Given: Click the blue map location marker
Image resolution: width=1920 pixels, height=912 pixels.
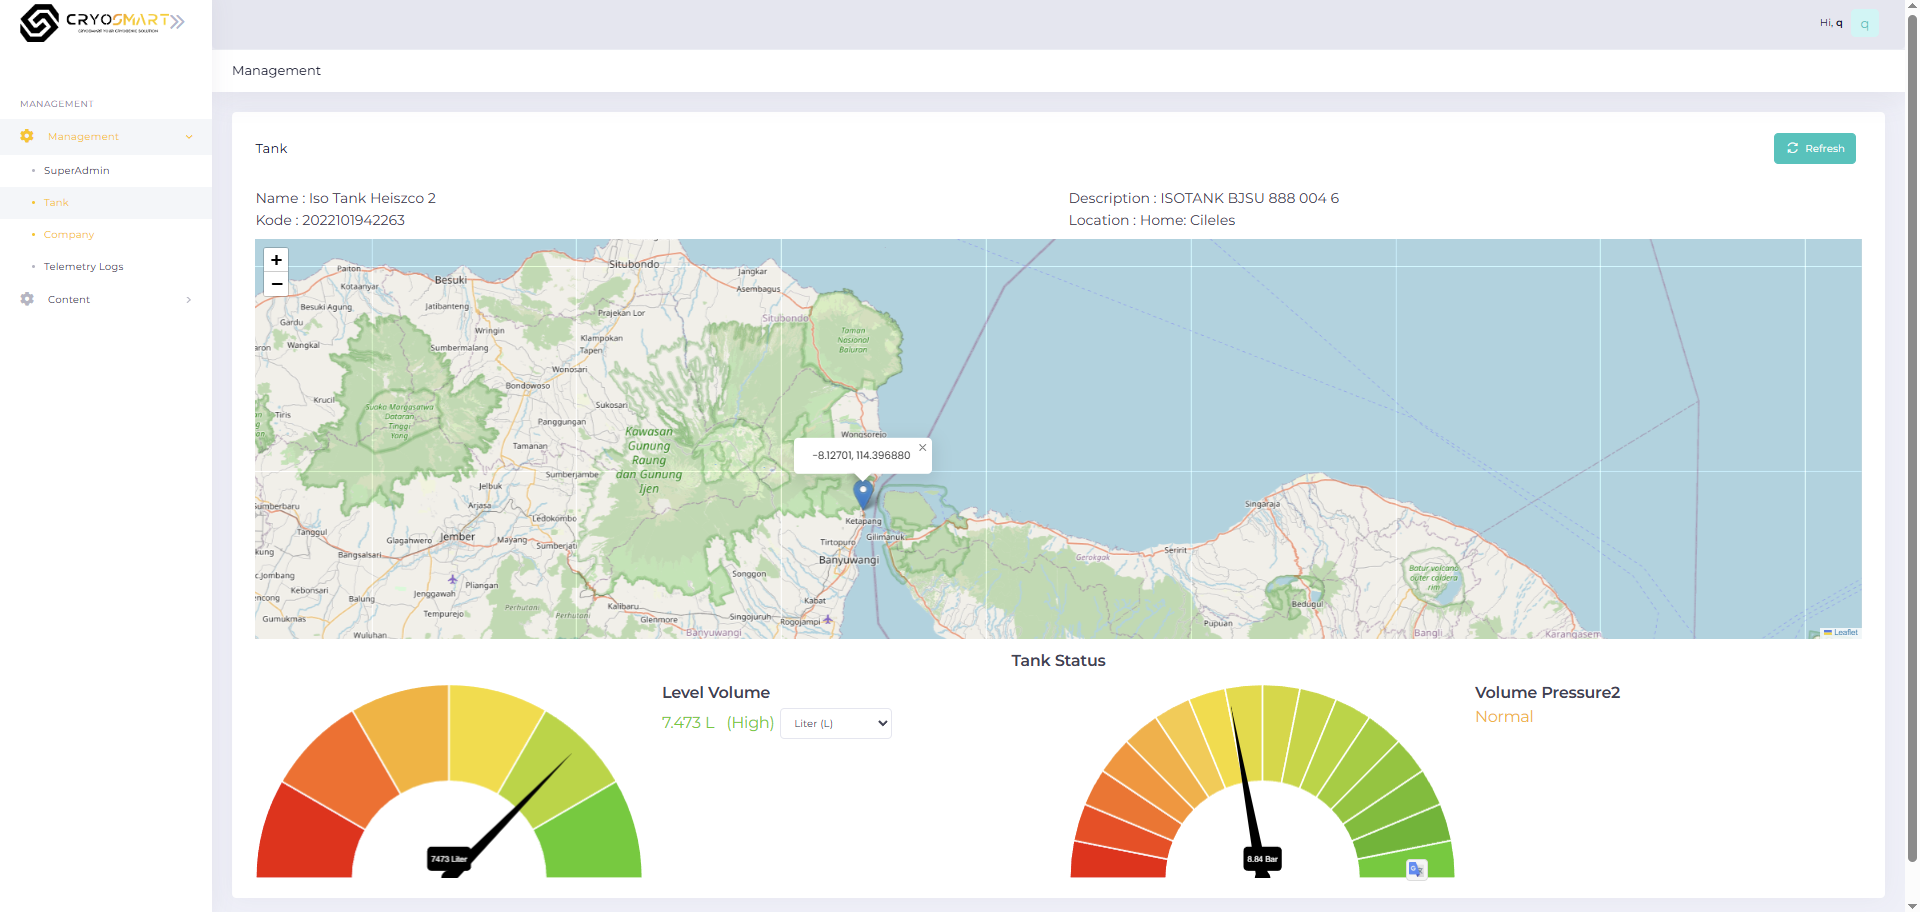Looking at the screenshot, I should click(863, 494).
